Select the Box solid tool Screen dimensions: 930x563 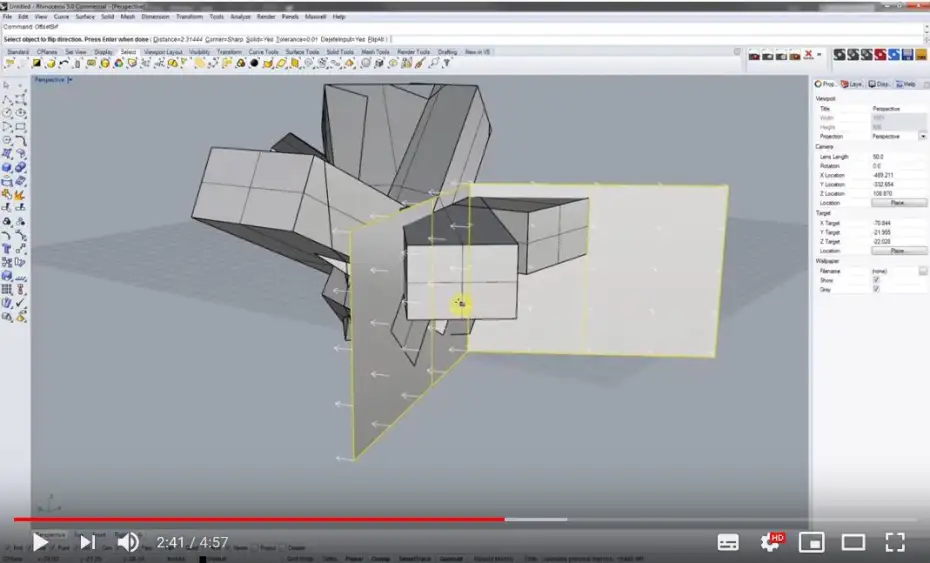pyautogui.click(x=7, y=167)
